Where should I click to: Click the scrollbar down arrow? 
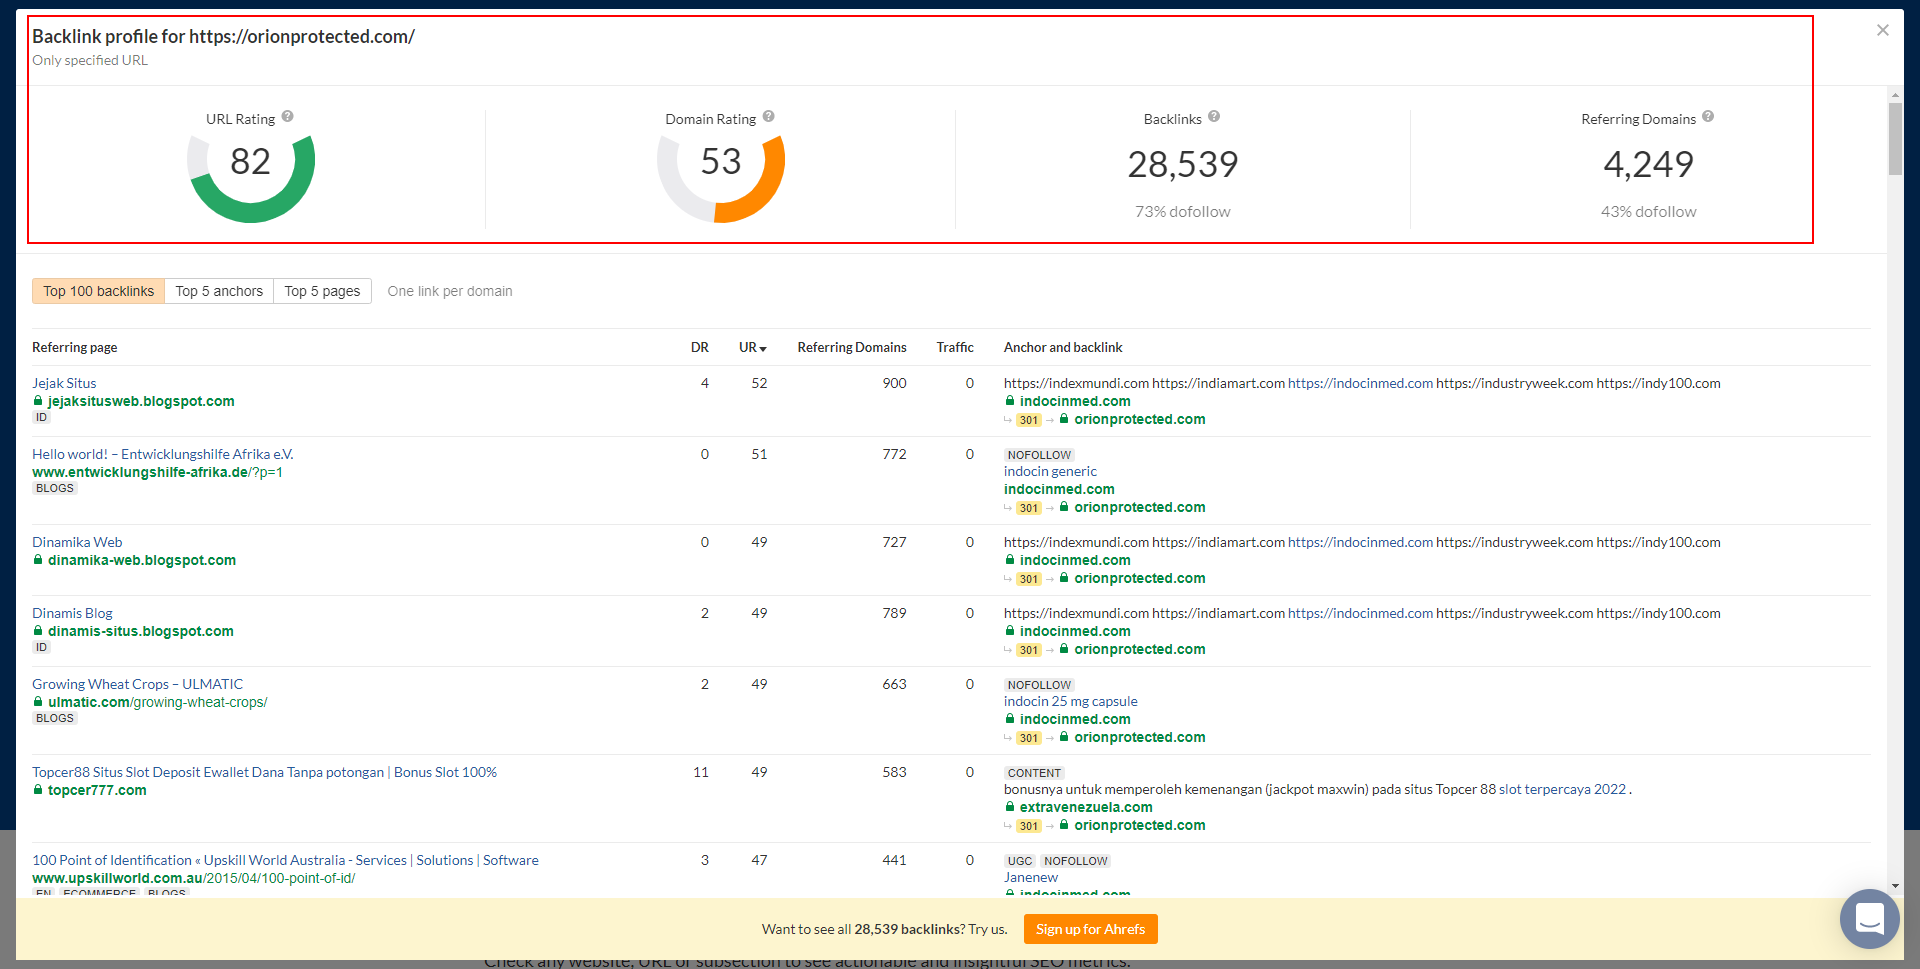pos(1895,885)
